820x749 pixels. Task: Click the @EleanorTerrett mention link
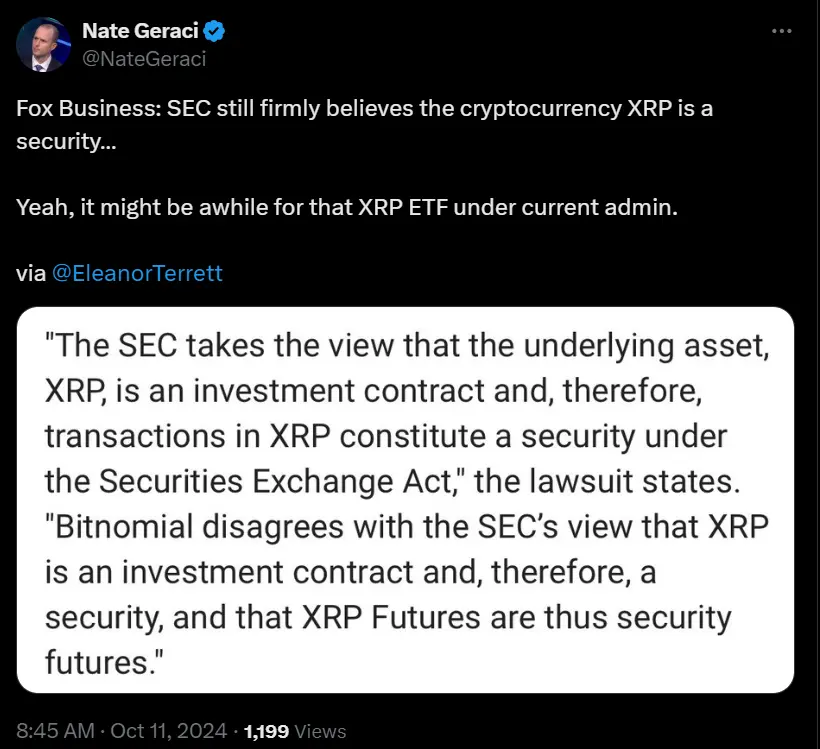(x=140, y=272)
